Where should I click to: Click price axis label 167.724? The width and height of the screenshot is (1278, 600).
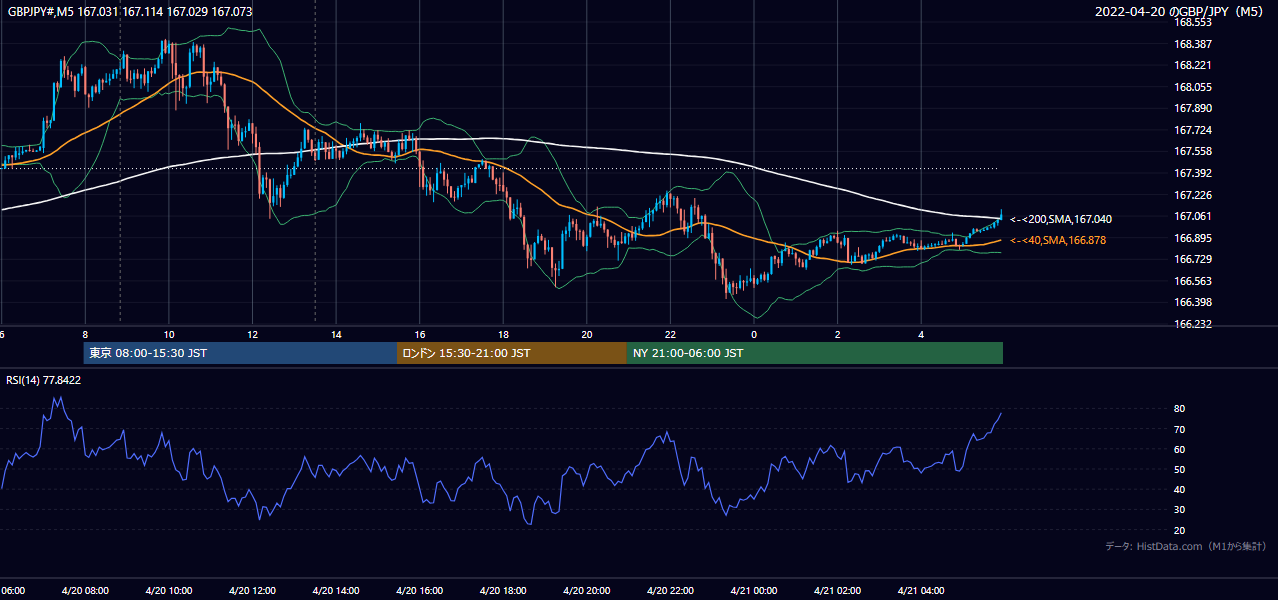click(x=1193, y=130)
